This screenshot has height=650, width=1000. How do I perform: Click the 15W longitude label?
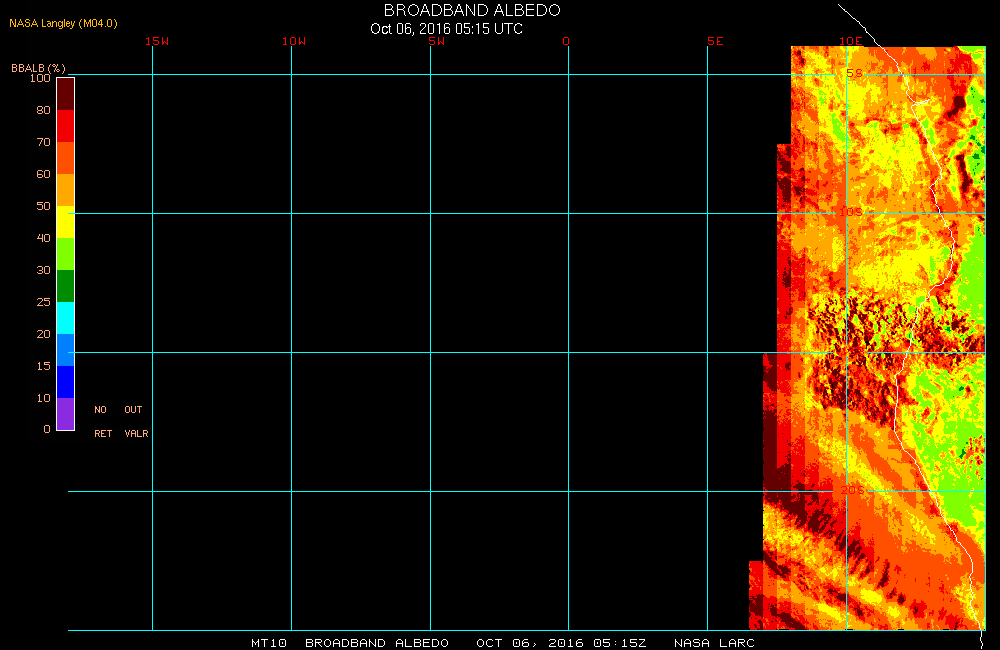156,41
